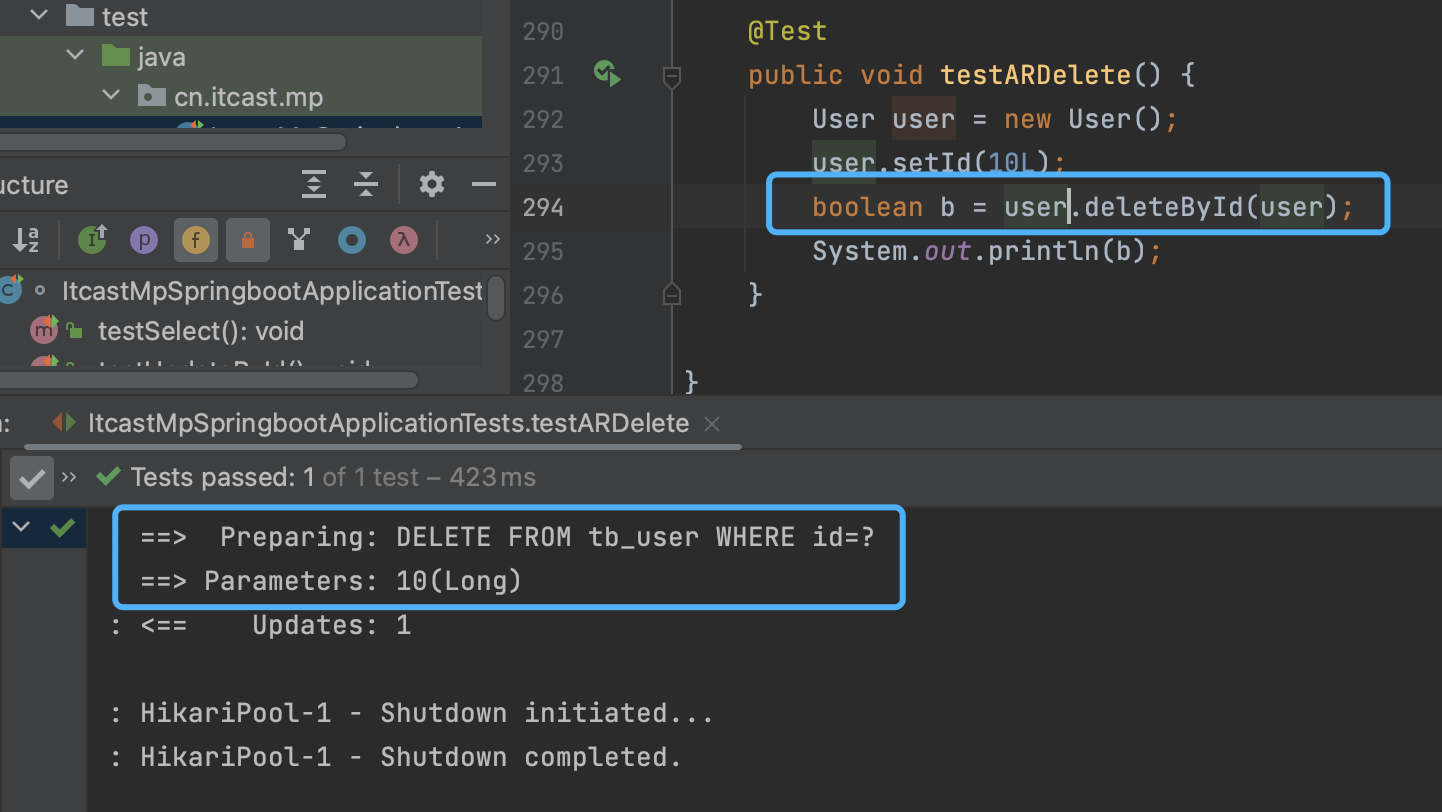
Task: Click the Expand All icon in Structure panel
Action: click(x=314, y=185)
